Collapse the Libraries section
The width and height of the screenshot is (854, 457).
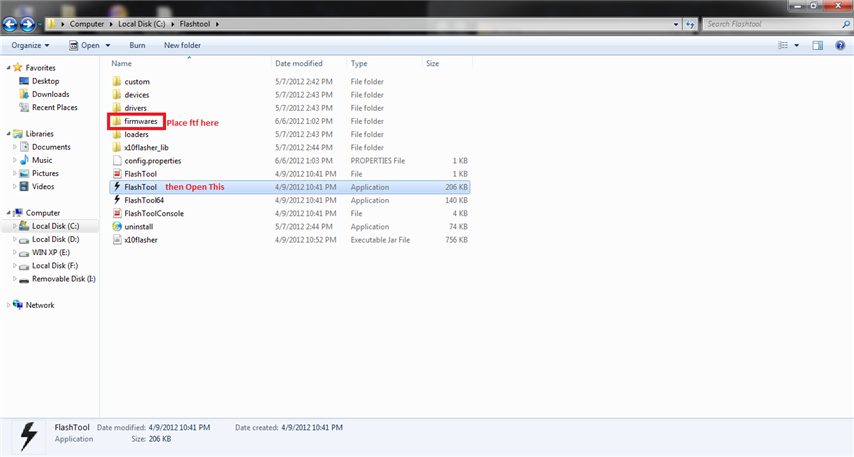[8, 133]
